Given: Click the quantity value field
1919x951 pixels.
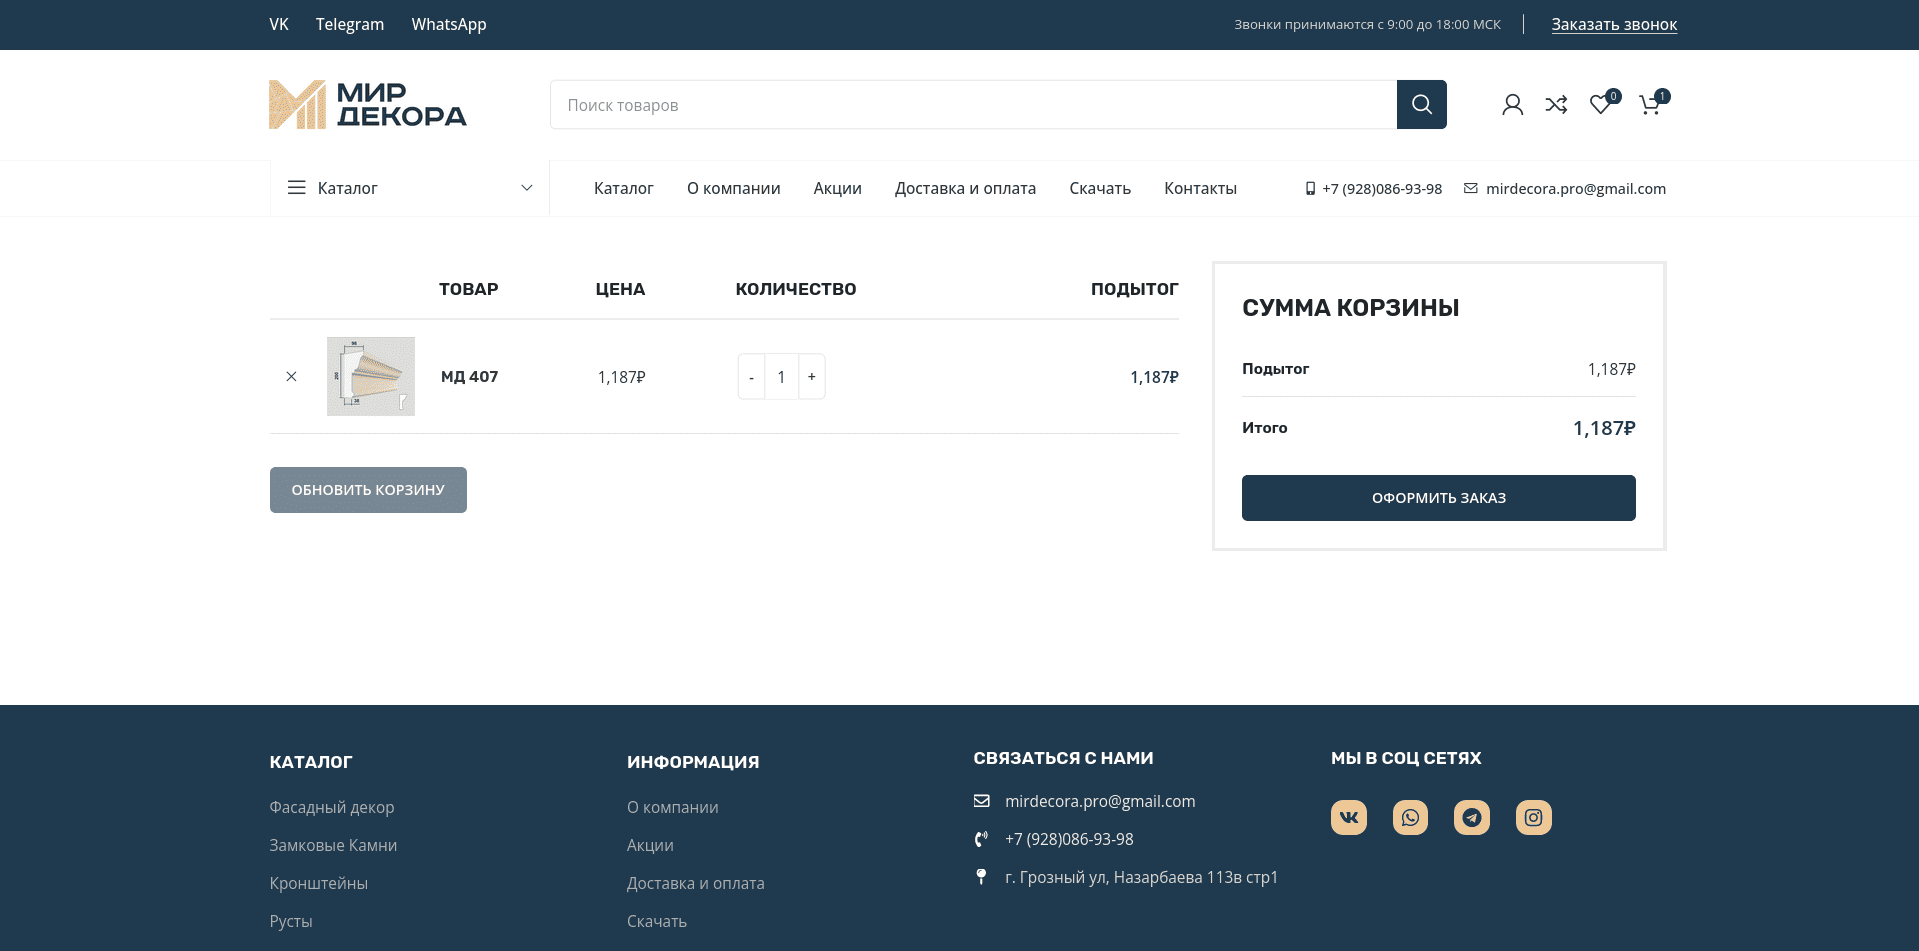Looking at the screenshot, I should coord(781,377).
